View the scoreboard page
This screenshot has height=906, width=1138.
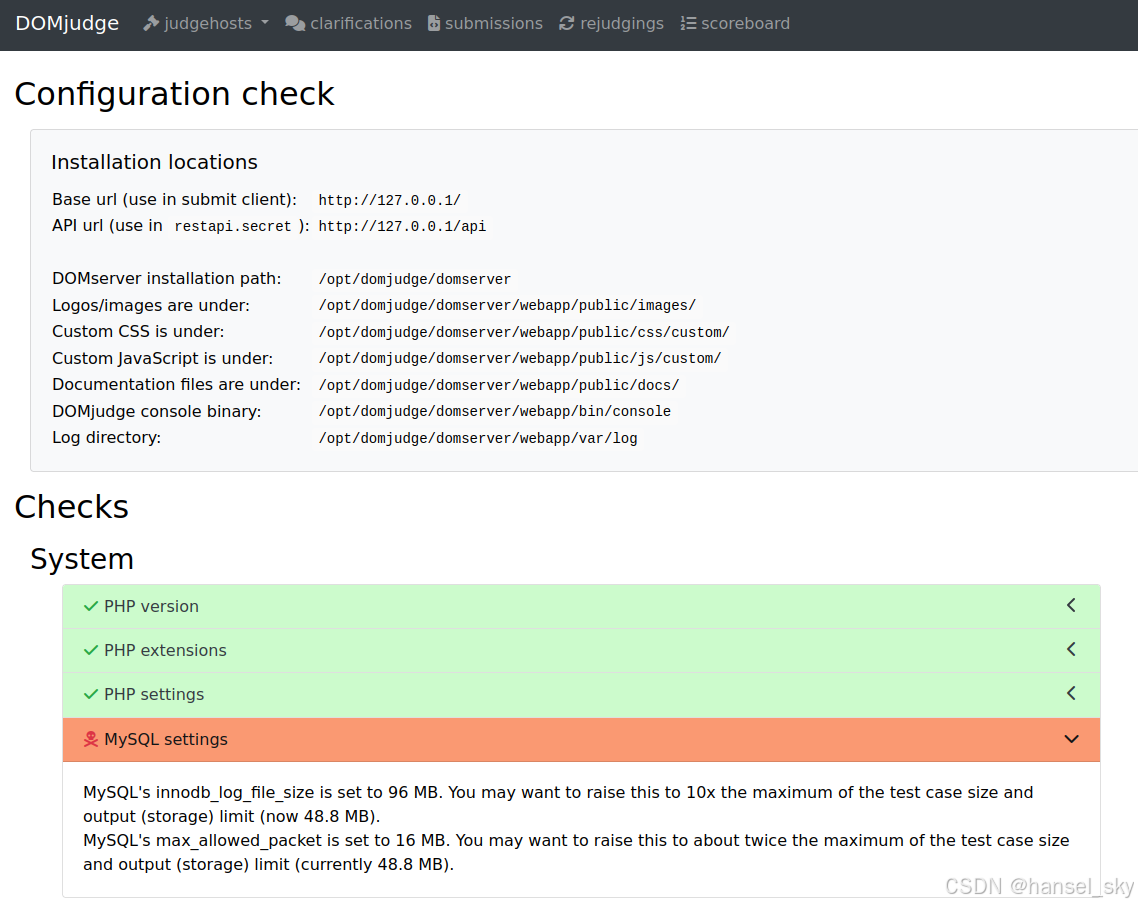pos(734,23)
